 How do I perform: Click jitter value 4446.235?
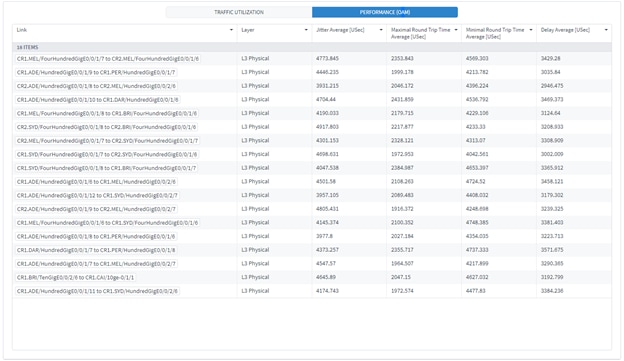pyautogui.click(x=328, y=72)
